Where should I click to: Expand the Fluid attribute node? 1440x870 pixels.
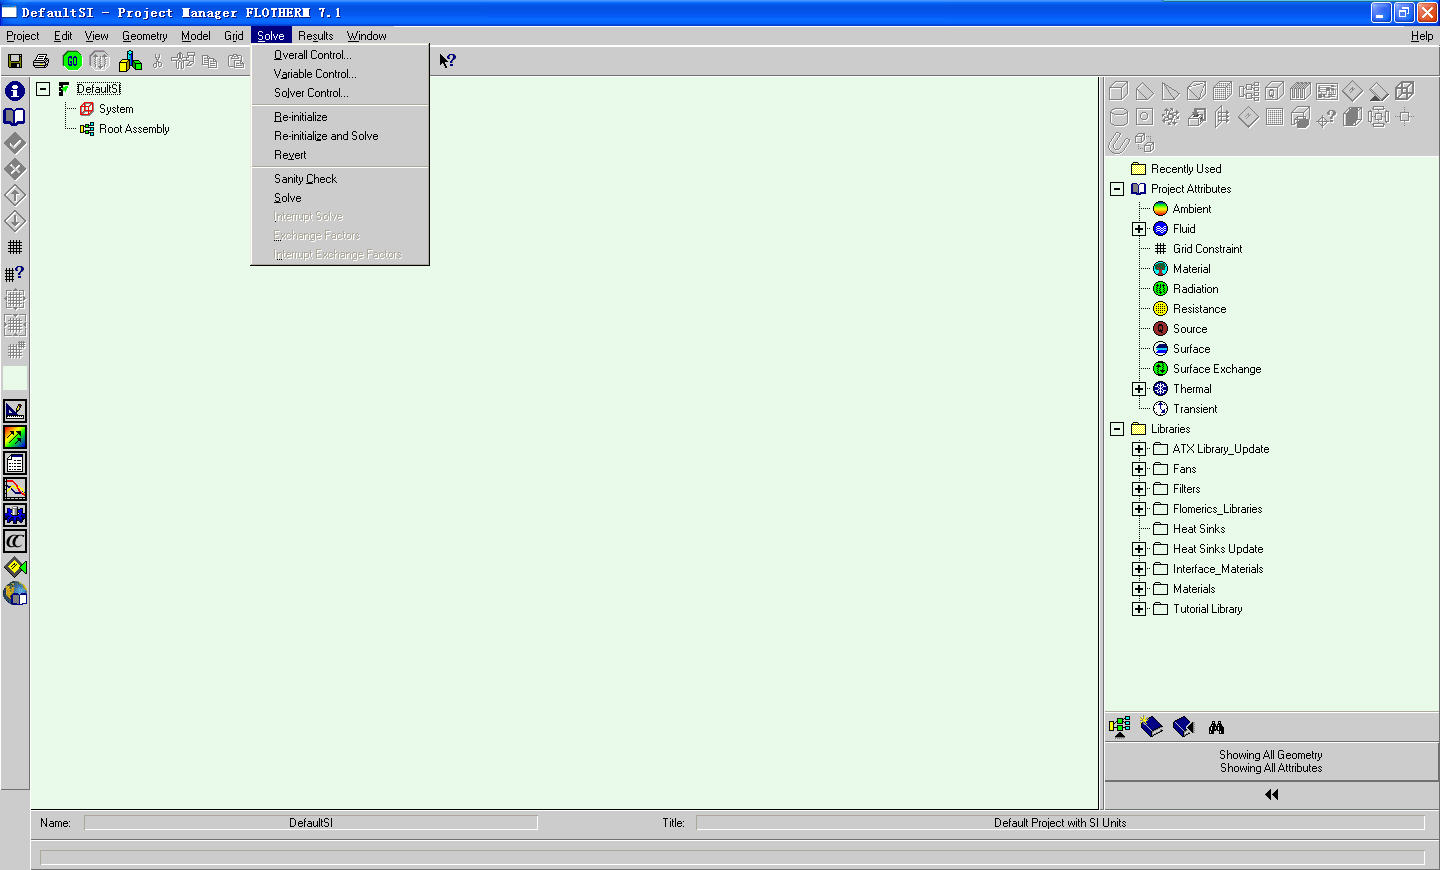click(x=1139, y=229)
